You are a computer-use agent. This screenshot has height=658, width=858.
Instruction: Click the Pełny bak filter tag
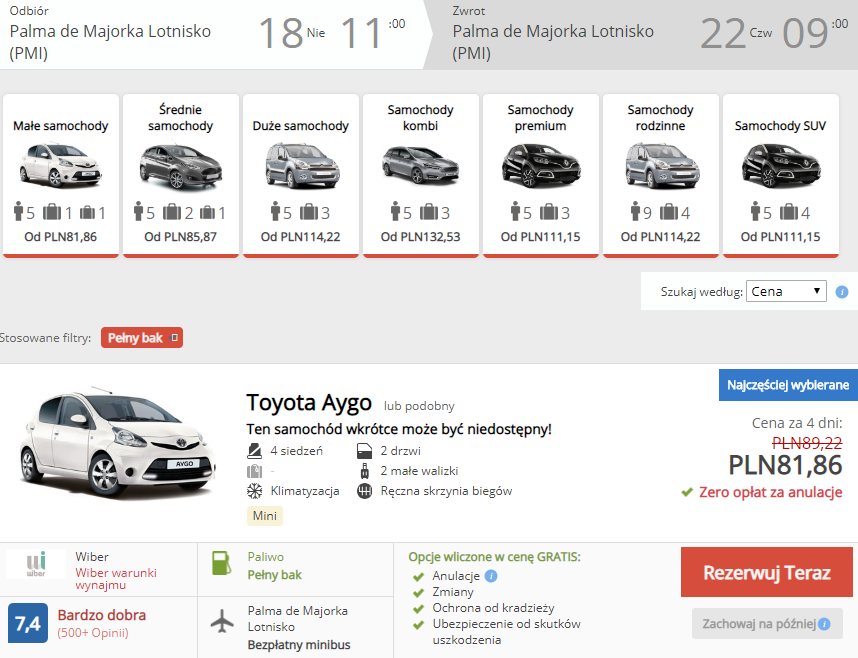tap(142, 338)
